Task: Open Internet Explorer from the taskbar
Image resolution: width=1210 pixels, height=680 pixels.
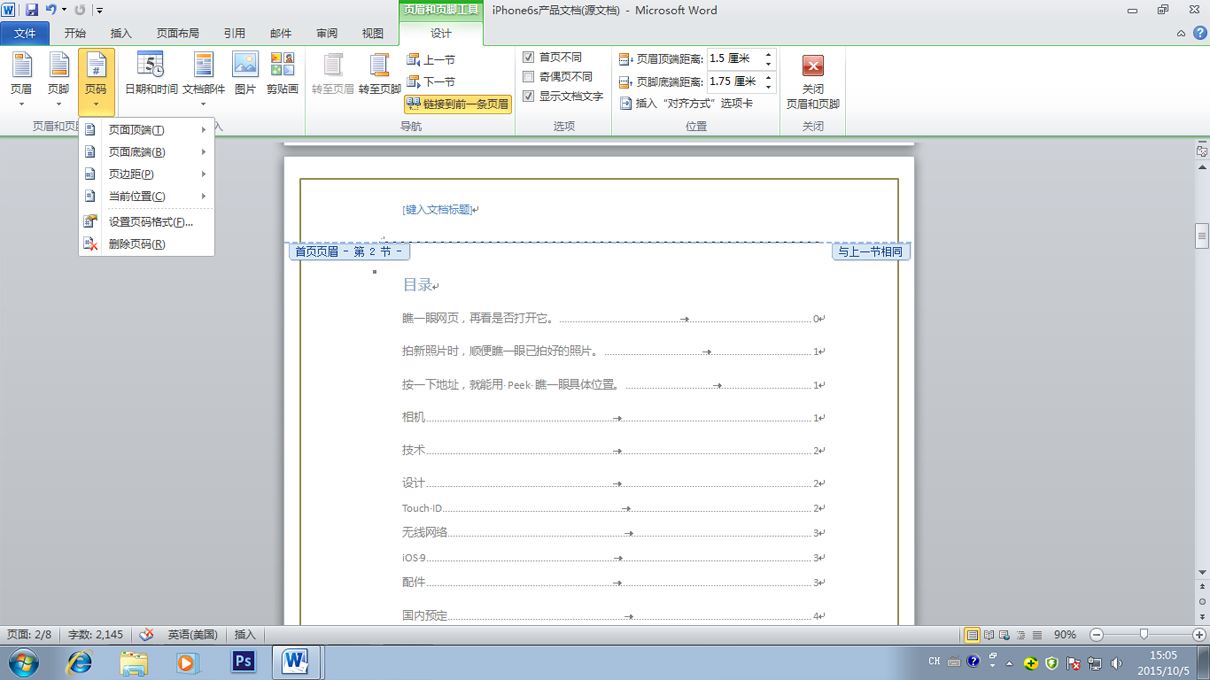Action: tap(79, 661)
